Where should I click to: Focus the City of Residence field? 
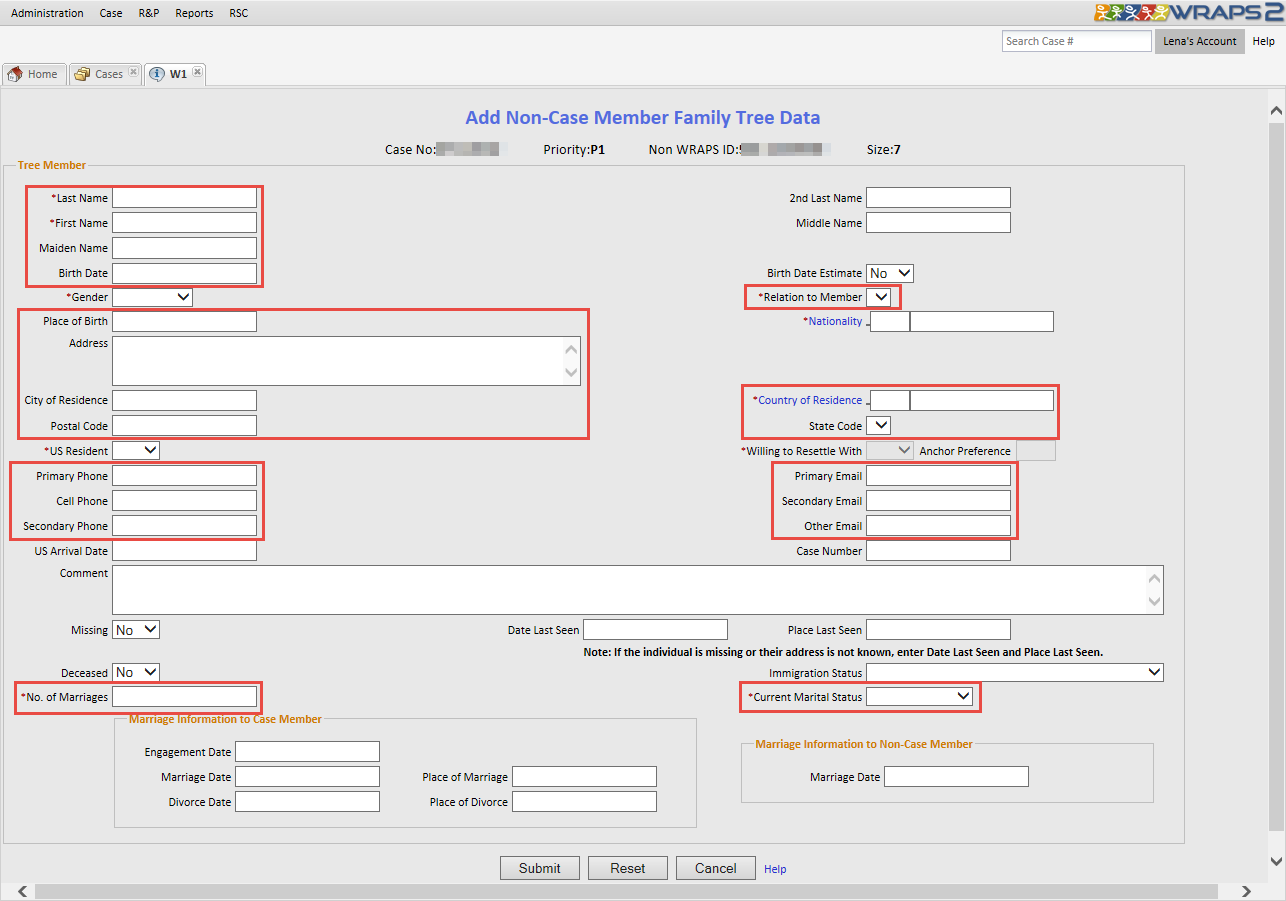[x=184, y=400]
